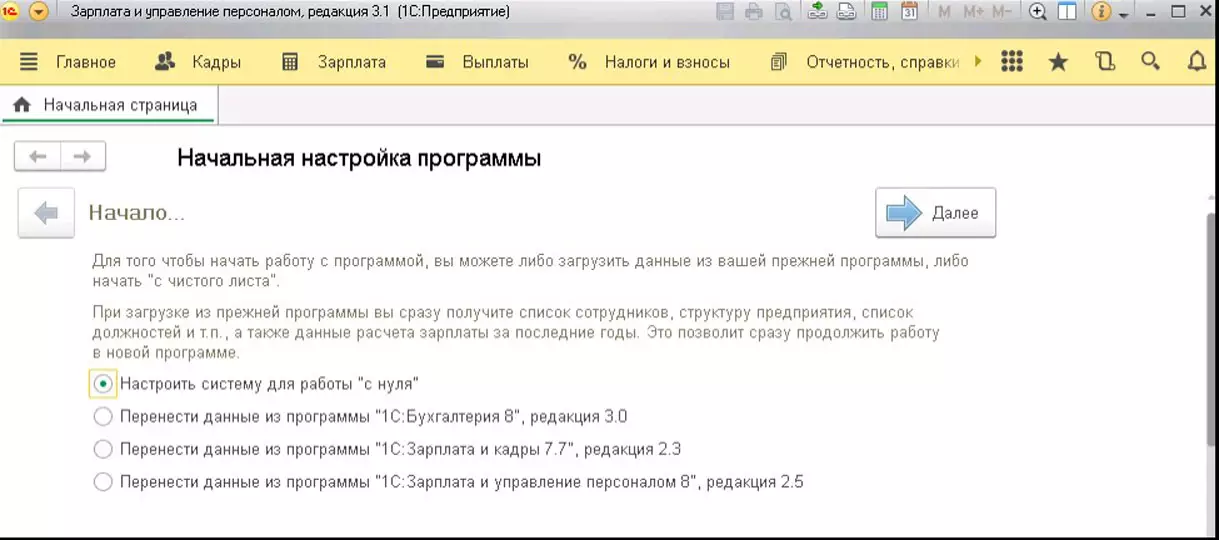
Task: Click the Зарплата table icon
Action: tap(290, 61)
